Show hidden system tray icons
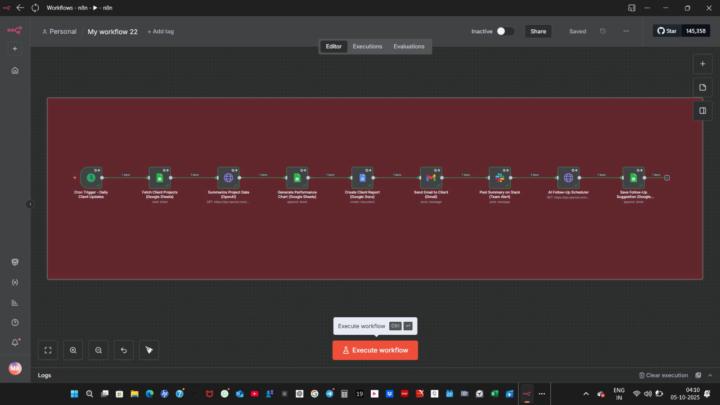 tap(586, 394)
